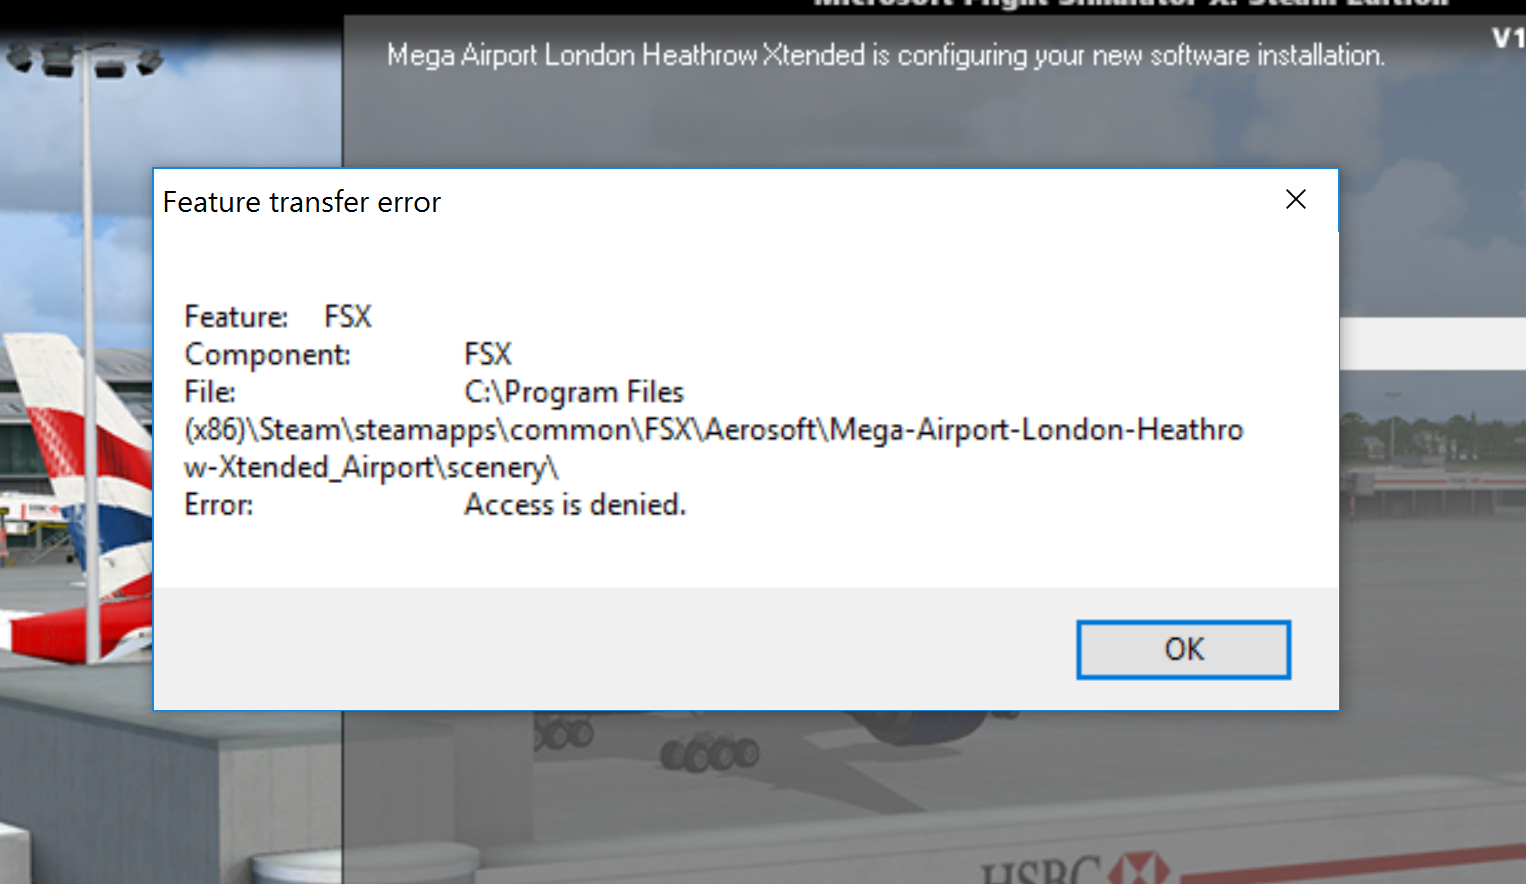Click the Access is denied message
This screenshot has width=1526, height=884.
coord(575,505)
